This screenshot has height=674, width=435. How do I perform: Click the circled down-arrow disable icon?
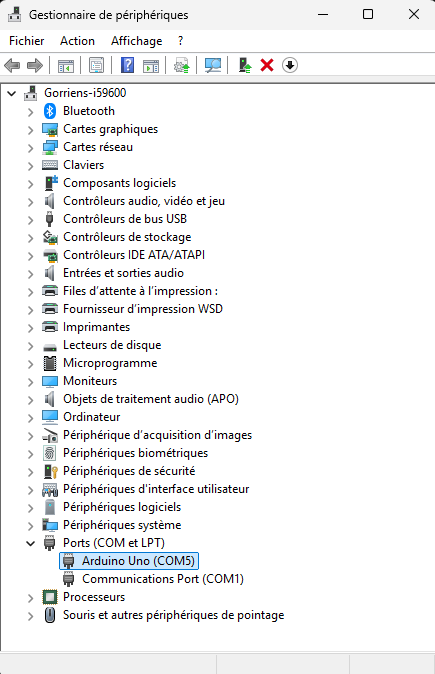(290, 65)
